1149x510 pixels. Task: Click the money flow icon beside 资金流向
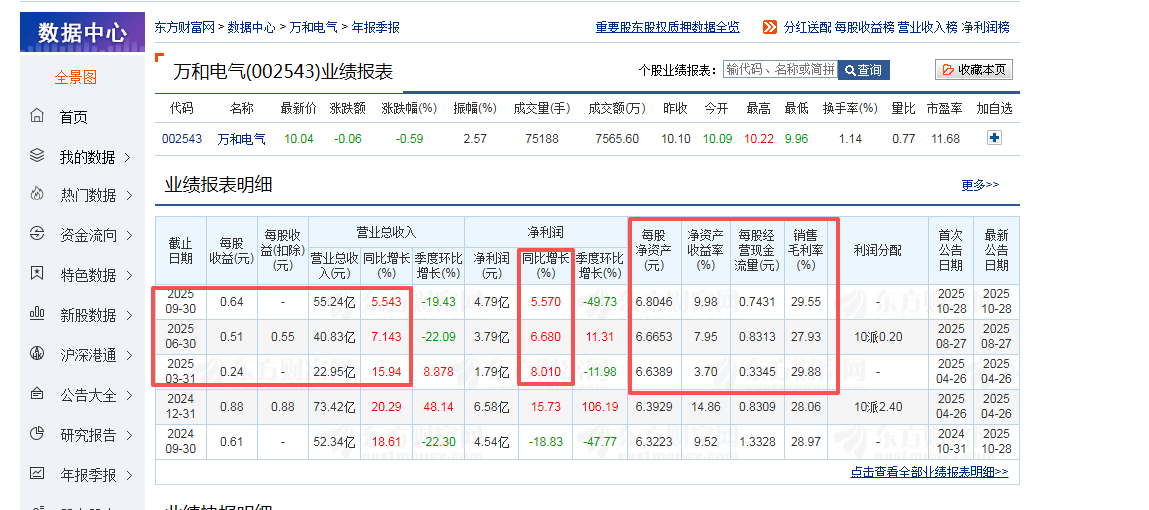point(37,234)
